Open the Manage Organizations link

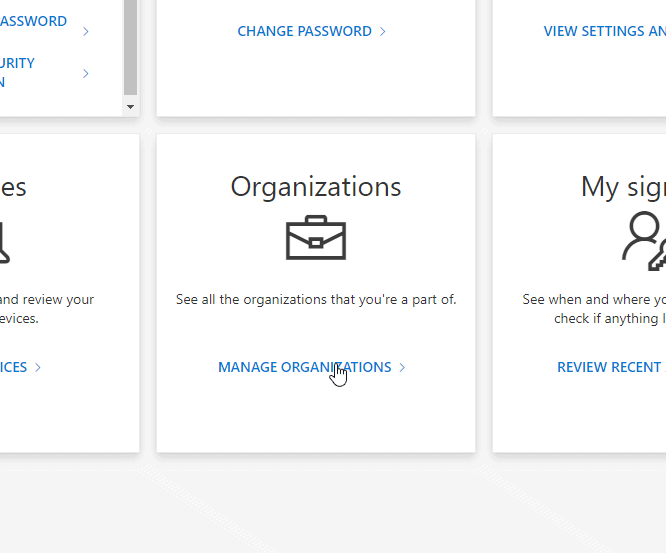tap(304, 367)
